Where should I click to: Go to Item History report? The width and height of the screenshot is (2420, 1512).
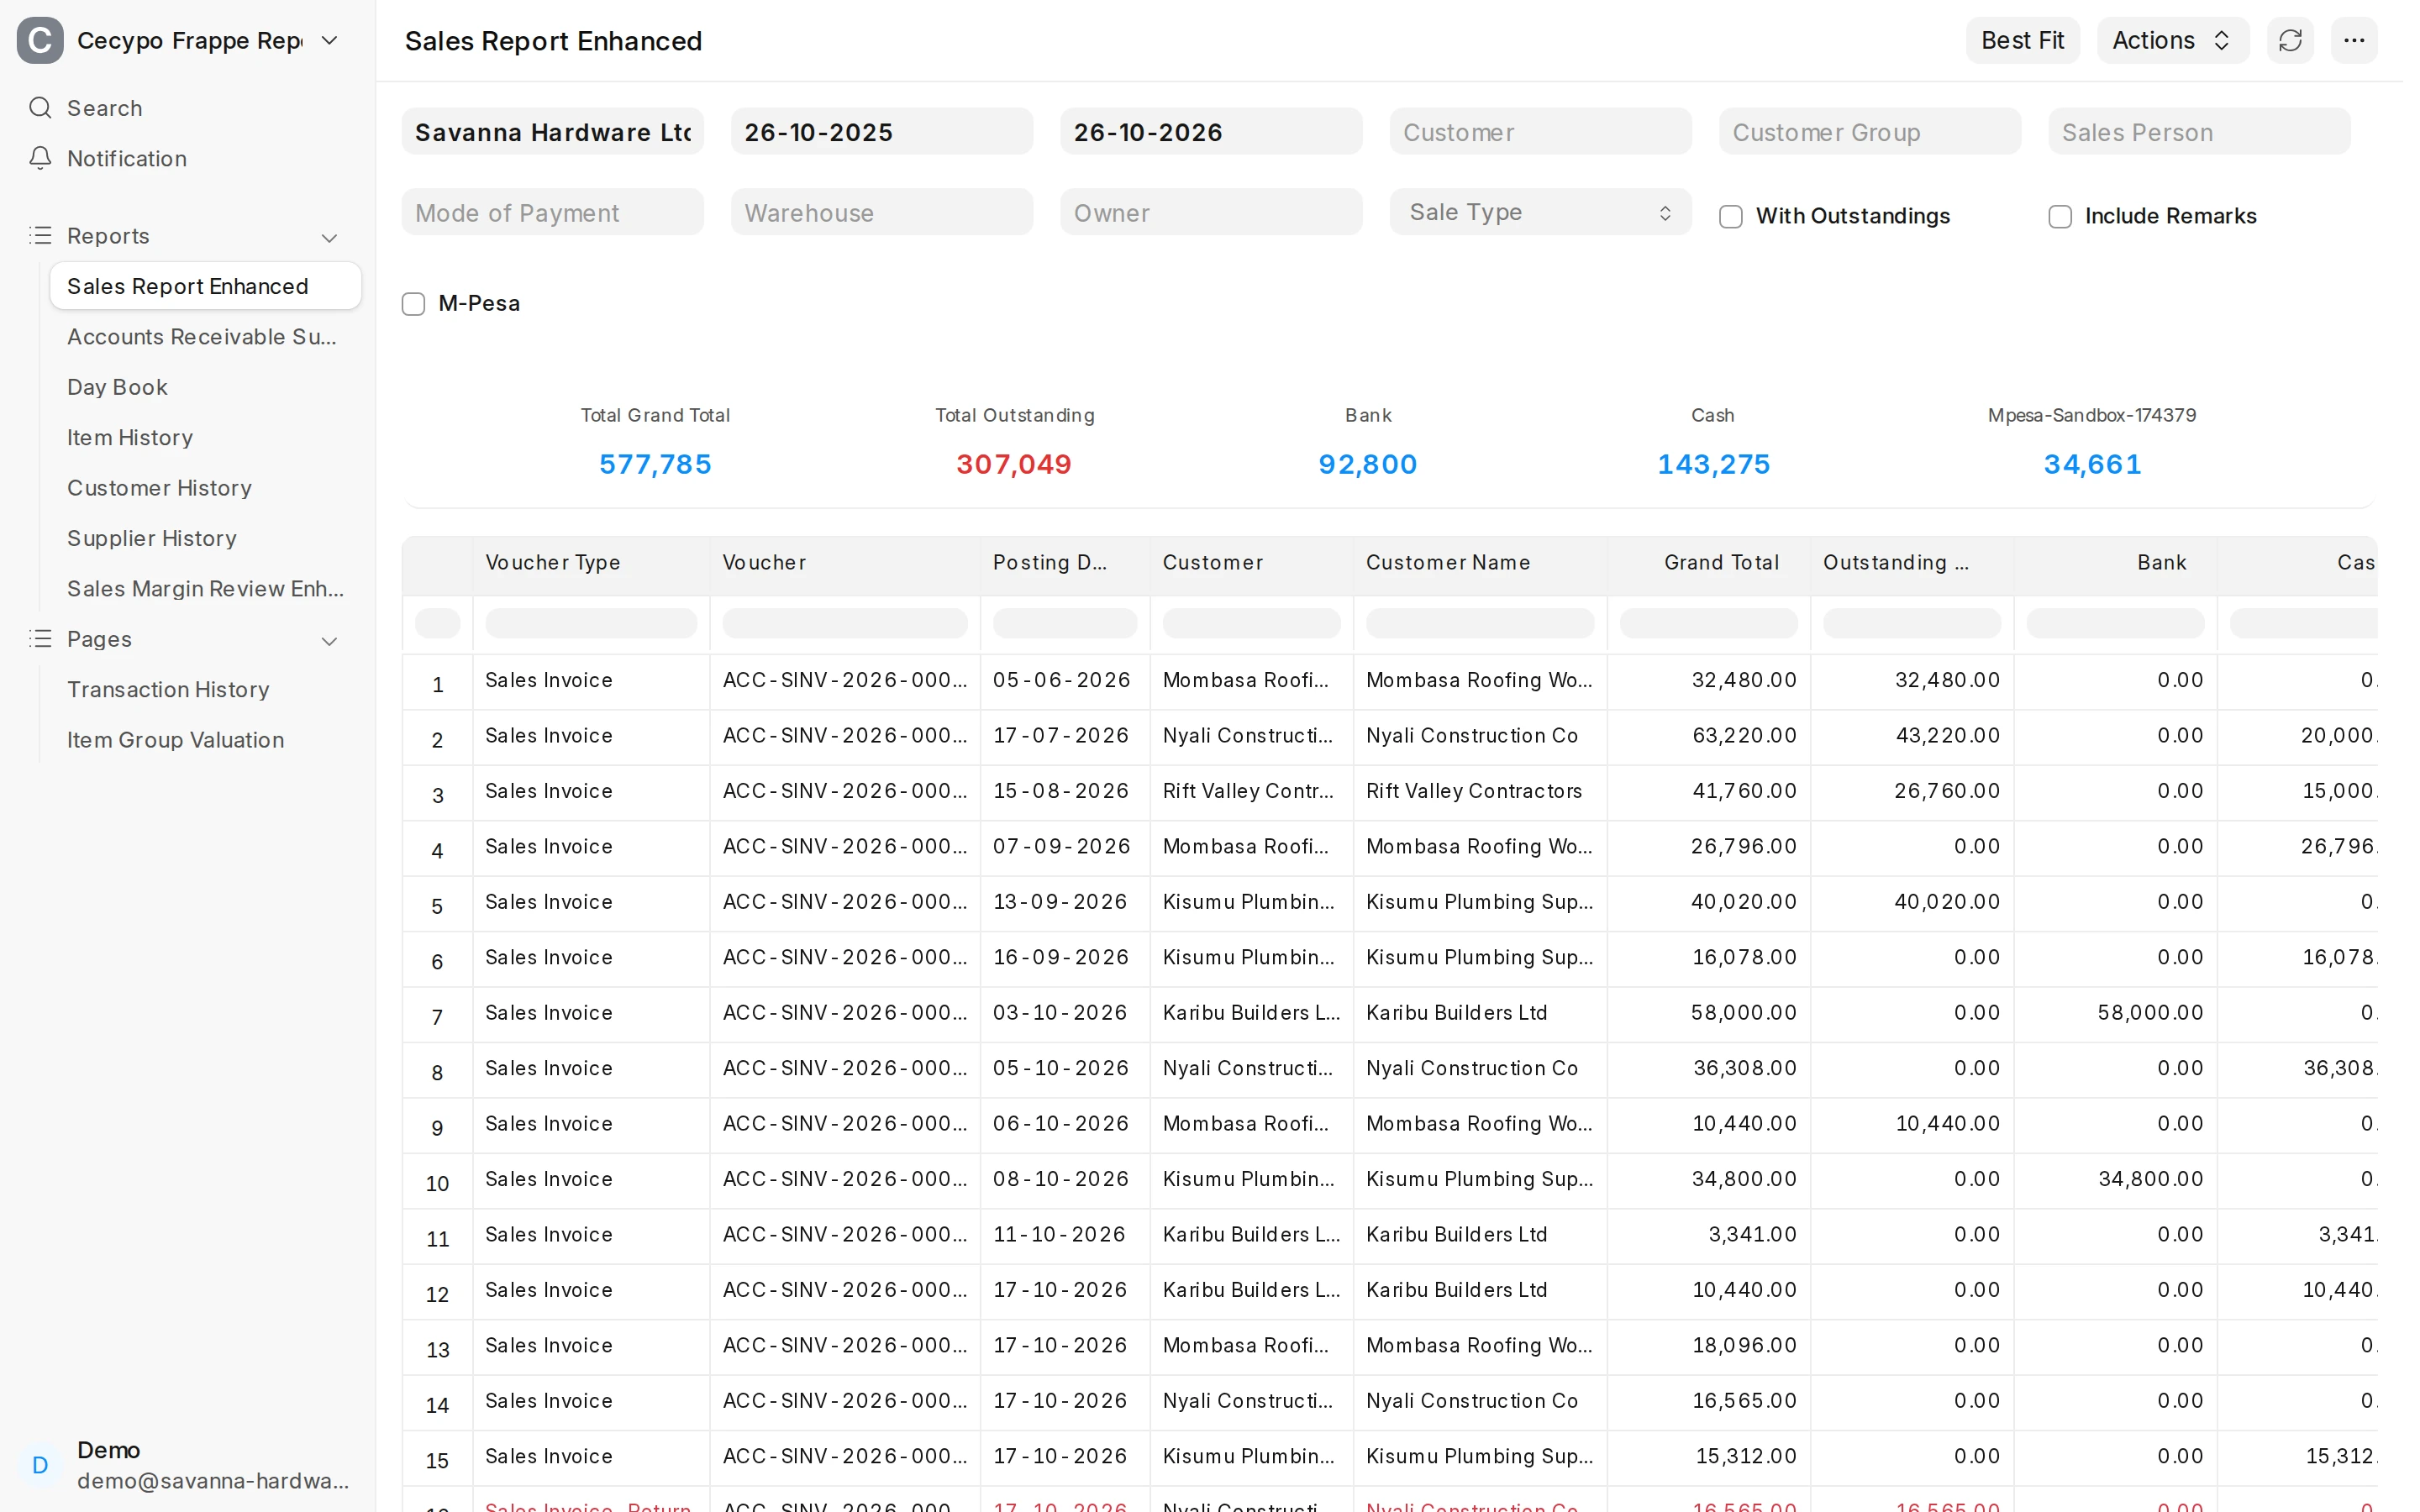(x=205, y=437)
